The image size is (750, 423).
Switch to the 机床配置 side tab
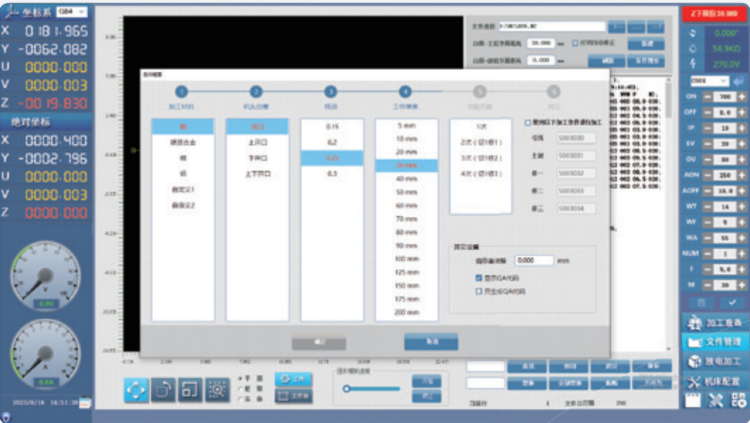[x=714, y=381]
